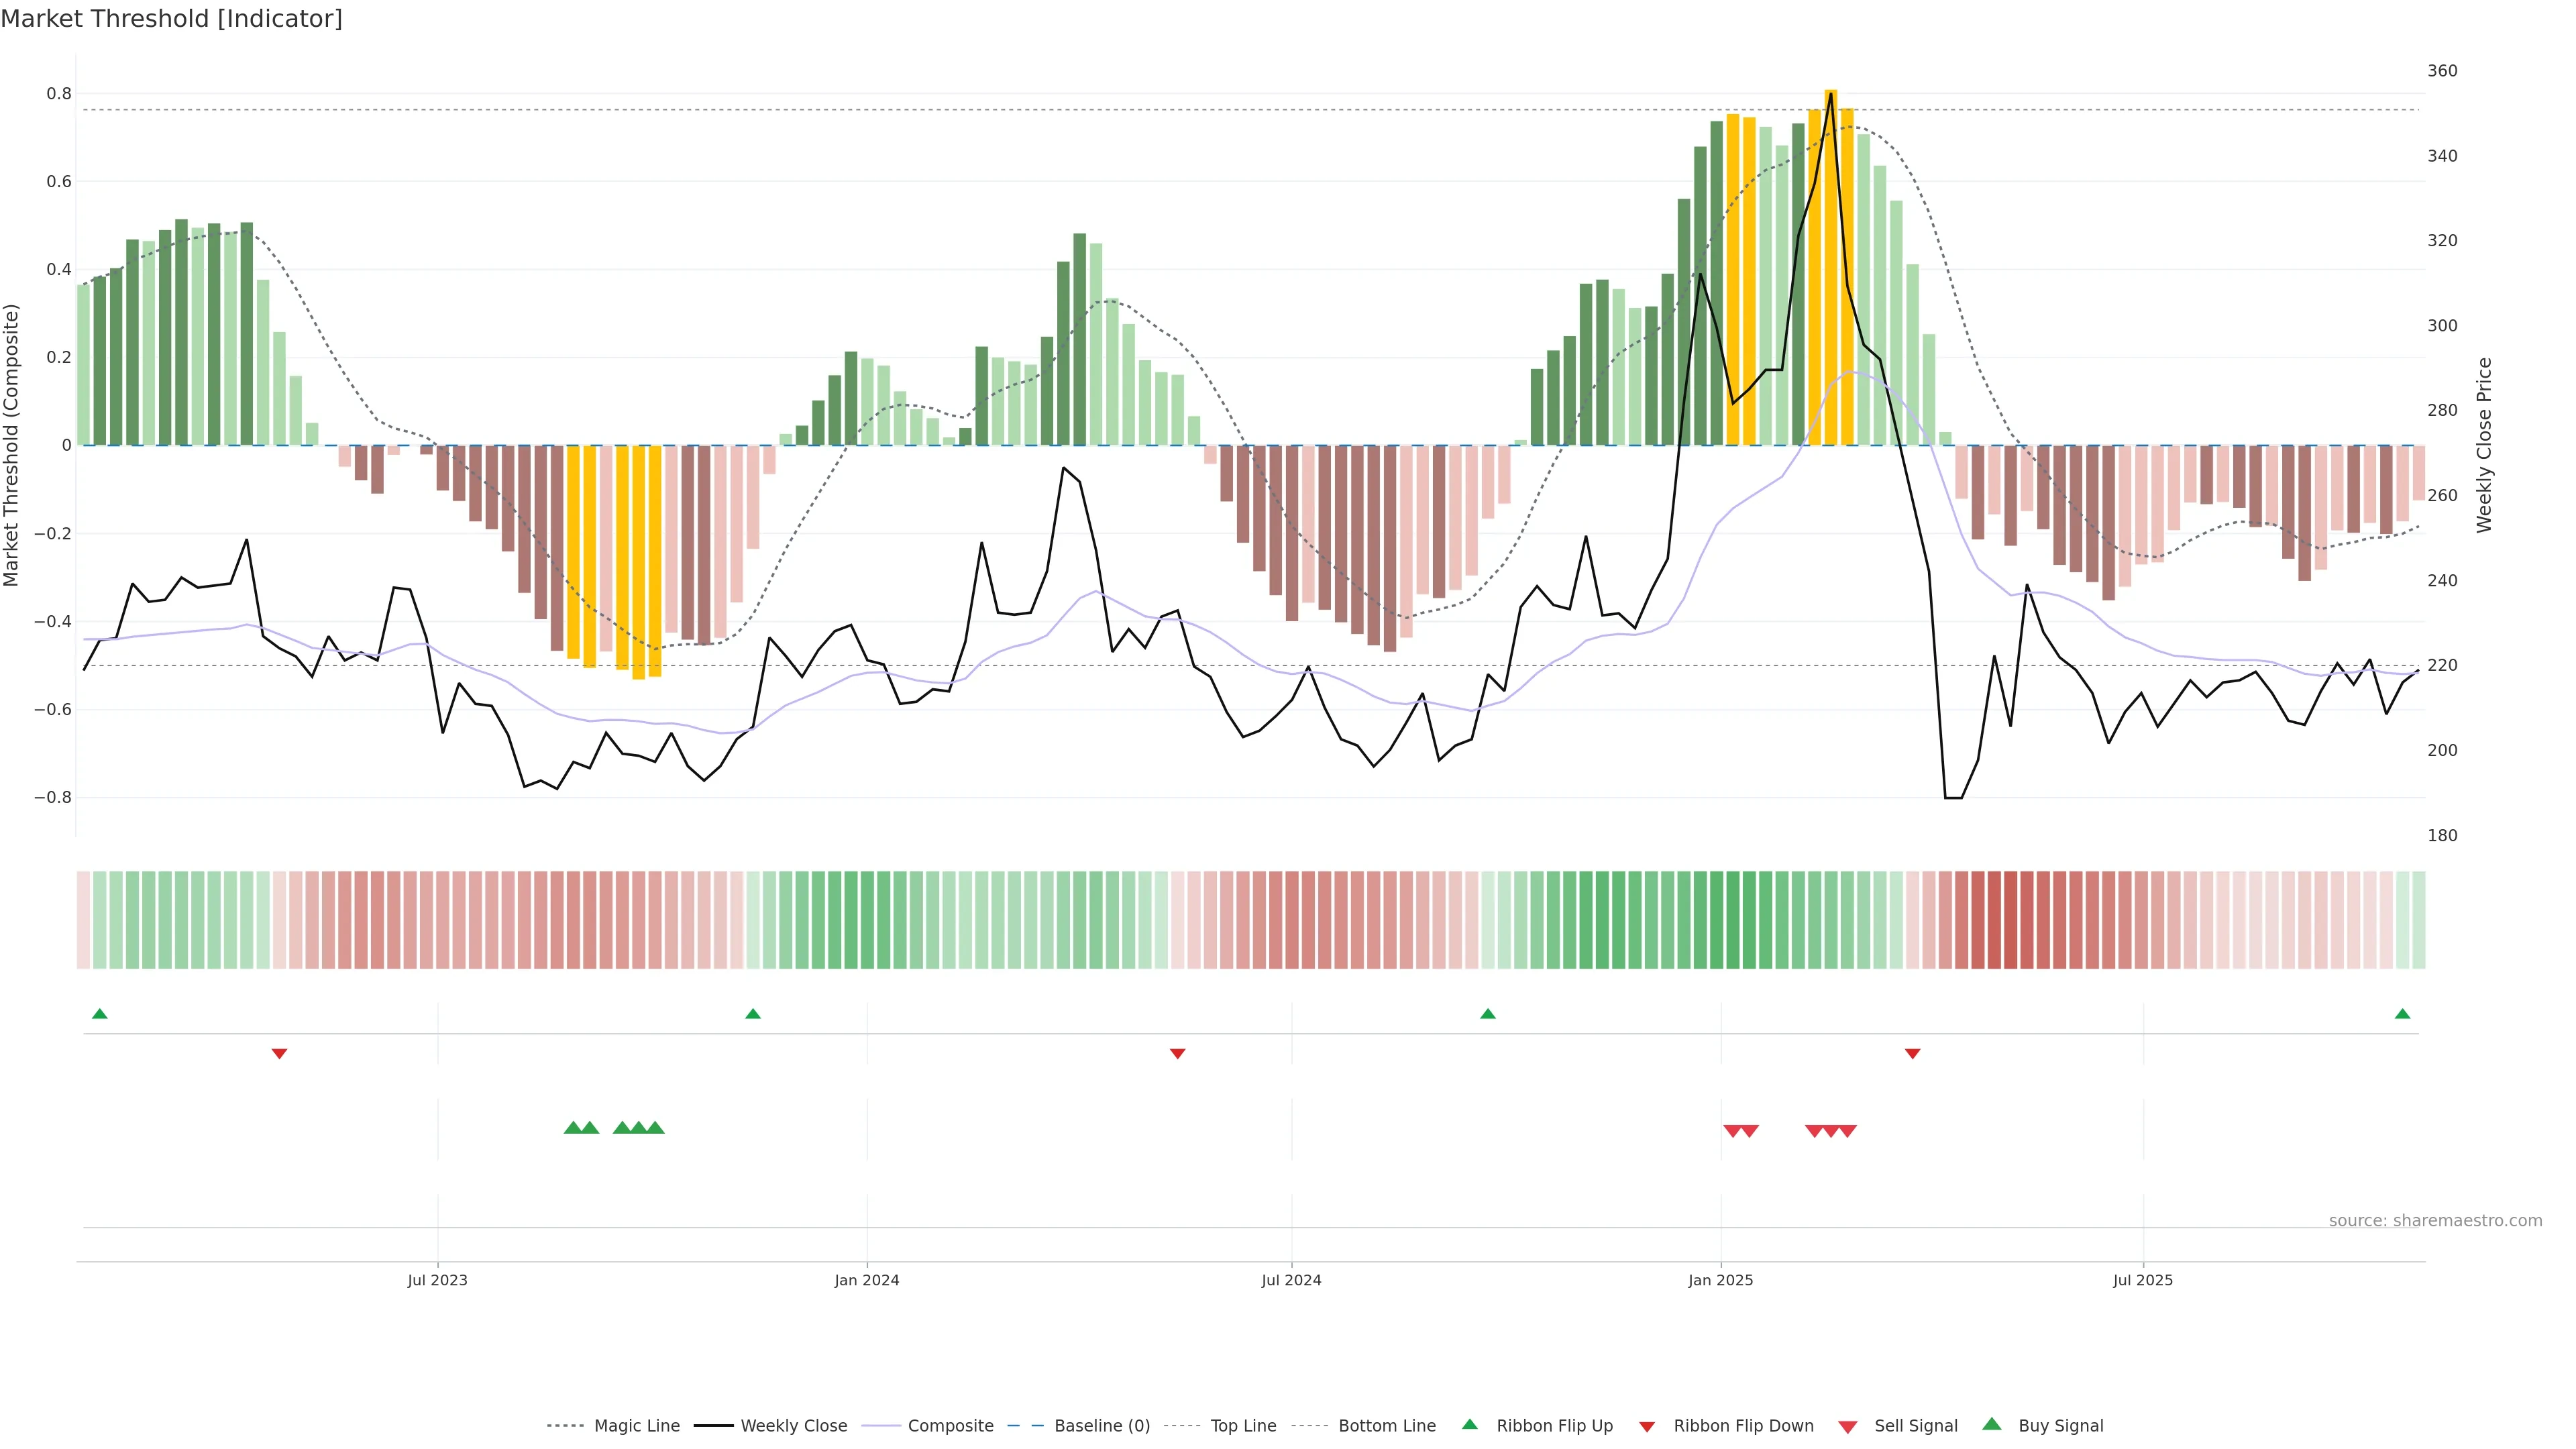Click the red flip down marker before Jul 2023
2576x1449 pixels.
point(279,1054)
